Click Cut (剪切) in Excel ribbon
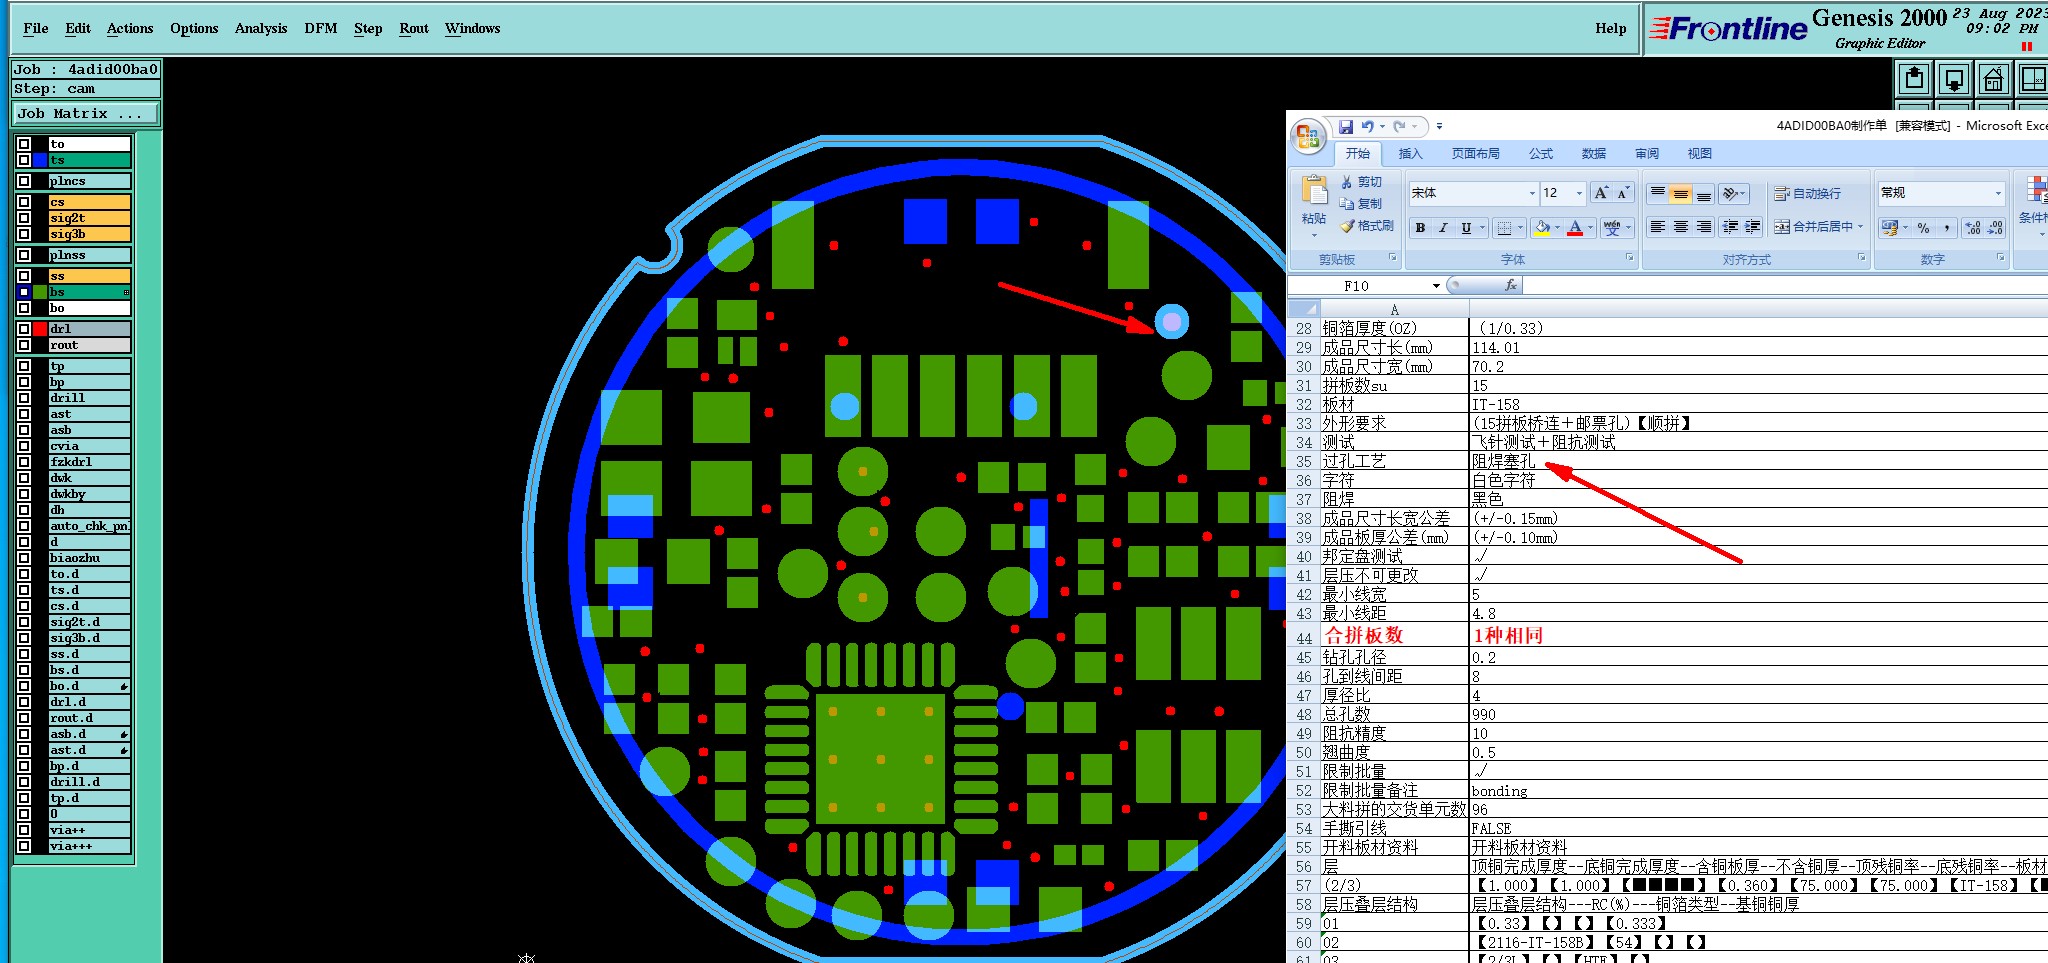This screenshot has width=2048, height=963. (x=1362, y=182)
